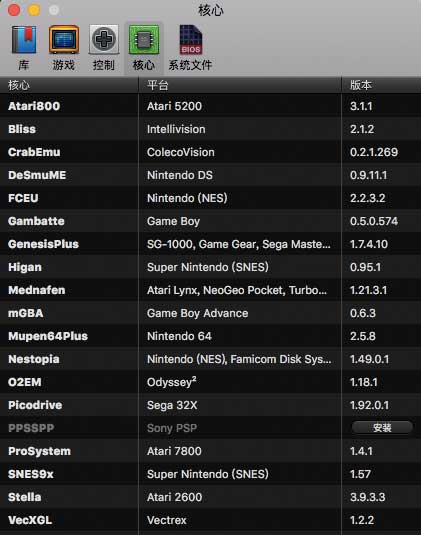Select the Atari800 core row

210,106
